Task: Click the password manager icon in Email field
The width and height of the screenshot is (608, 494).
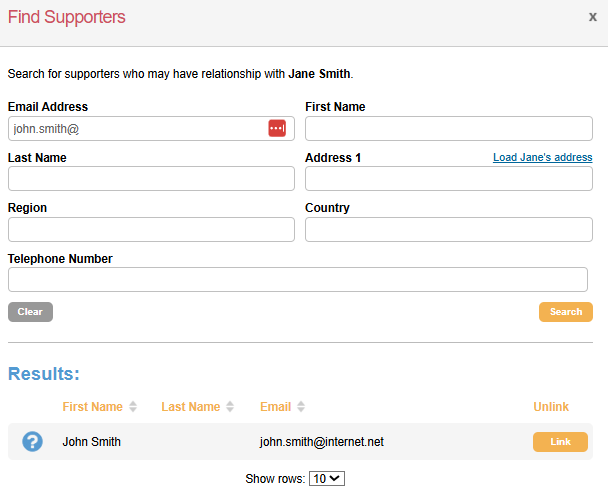Action: pyautogui.click(x=277, y=128)
